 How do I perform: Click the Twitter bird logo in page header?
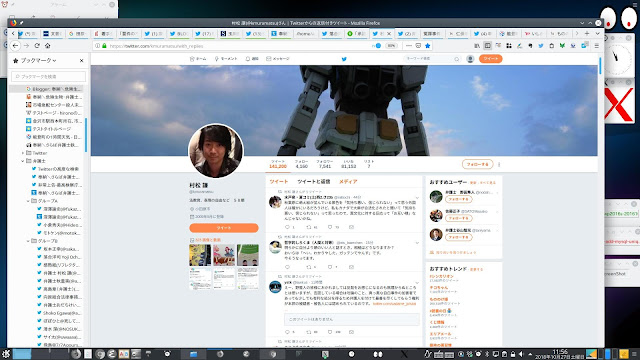pos(344,59)
